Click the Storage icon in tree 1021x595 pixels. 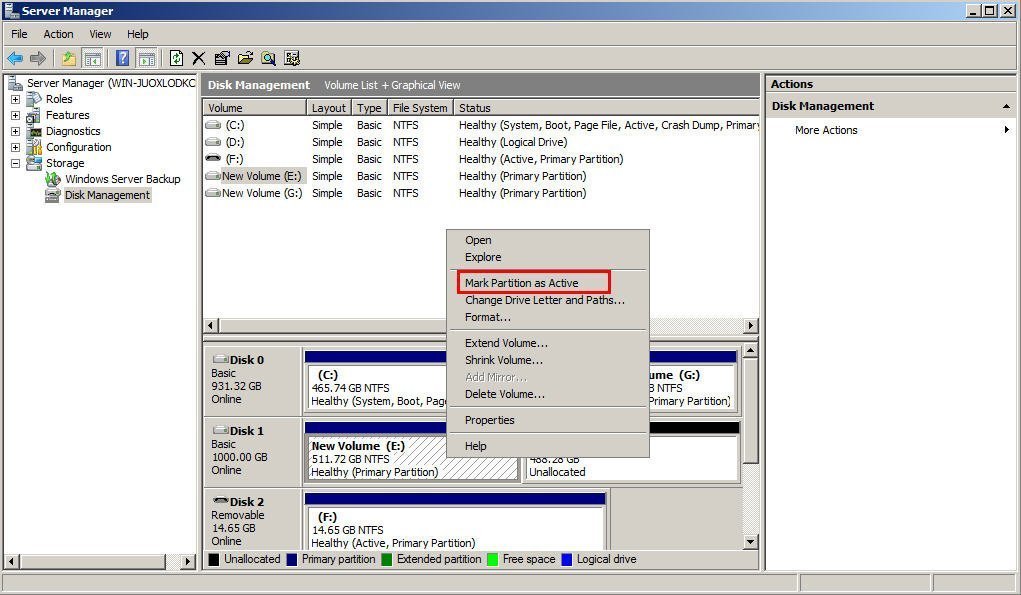click(x=34, y=163)
